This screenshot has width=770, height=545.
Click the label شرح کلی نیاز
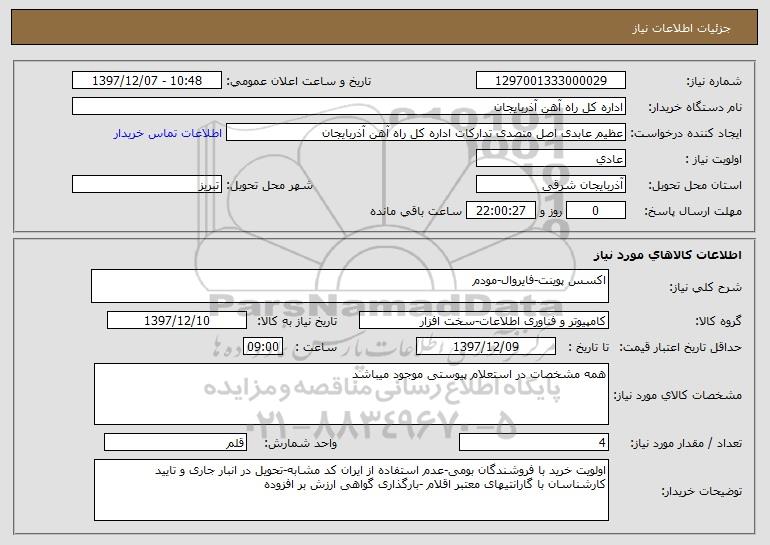[706, 287]
